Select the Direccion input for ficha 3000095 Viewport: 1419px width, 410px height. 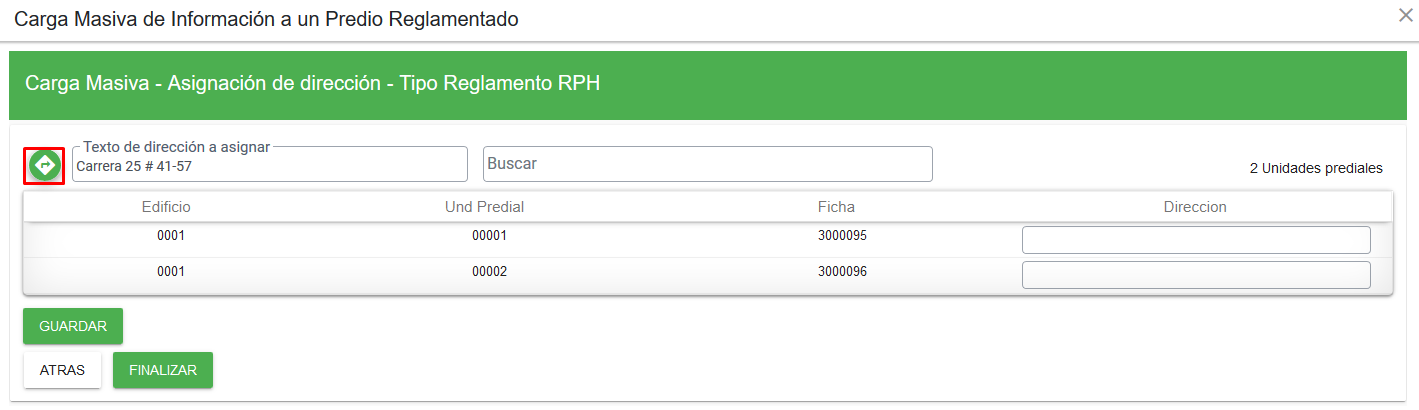point(1196,240)
